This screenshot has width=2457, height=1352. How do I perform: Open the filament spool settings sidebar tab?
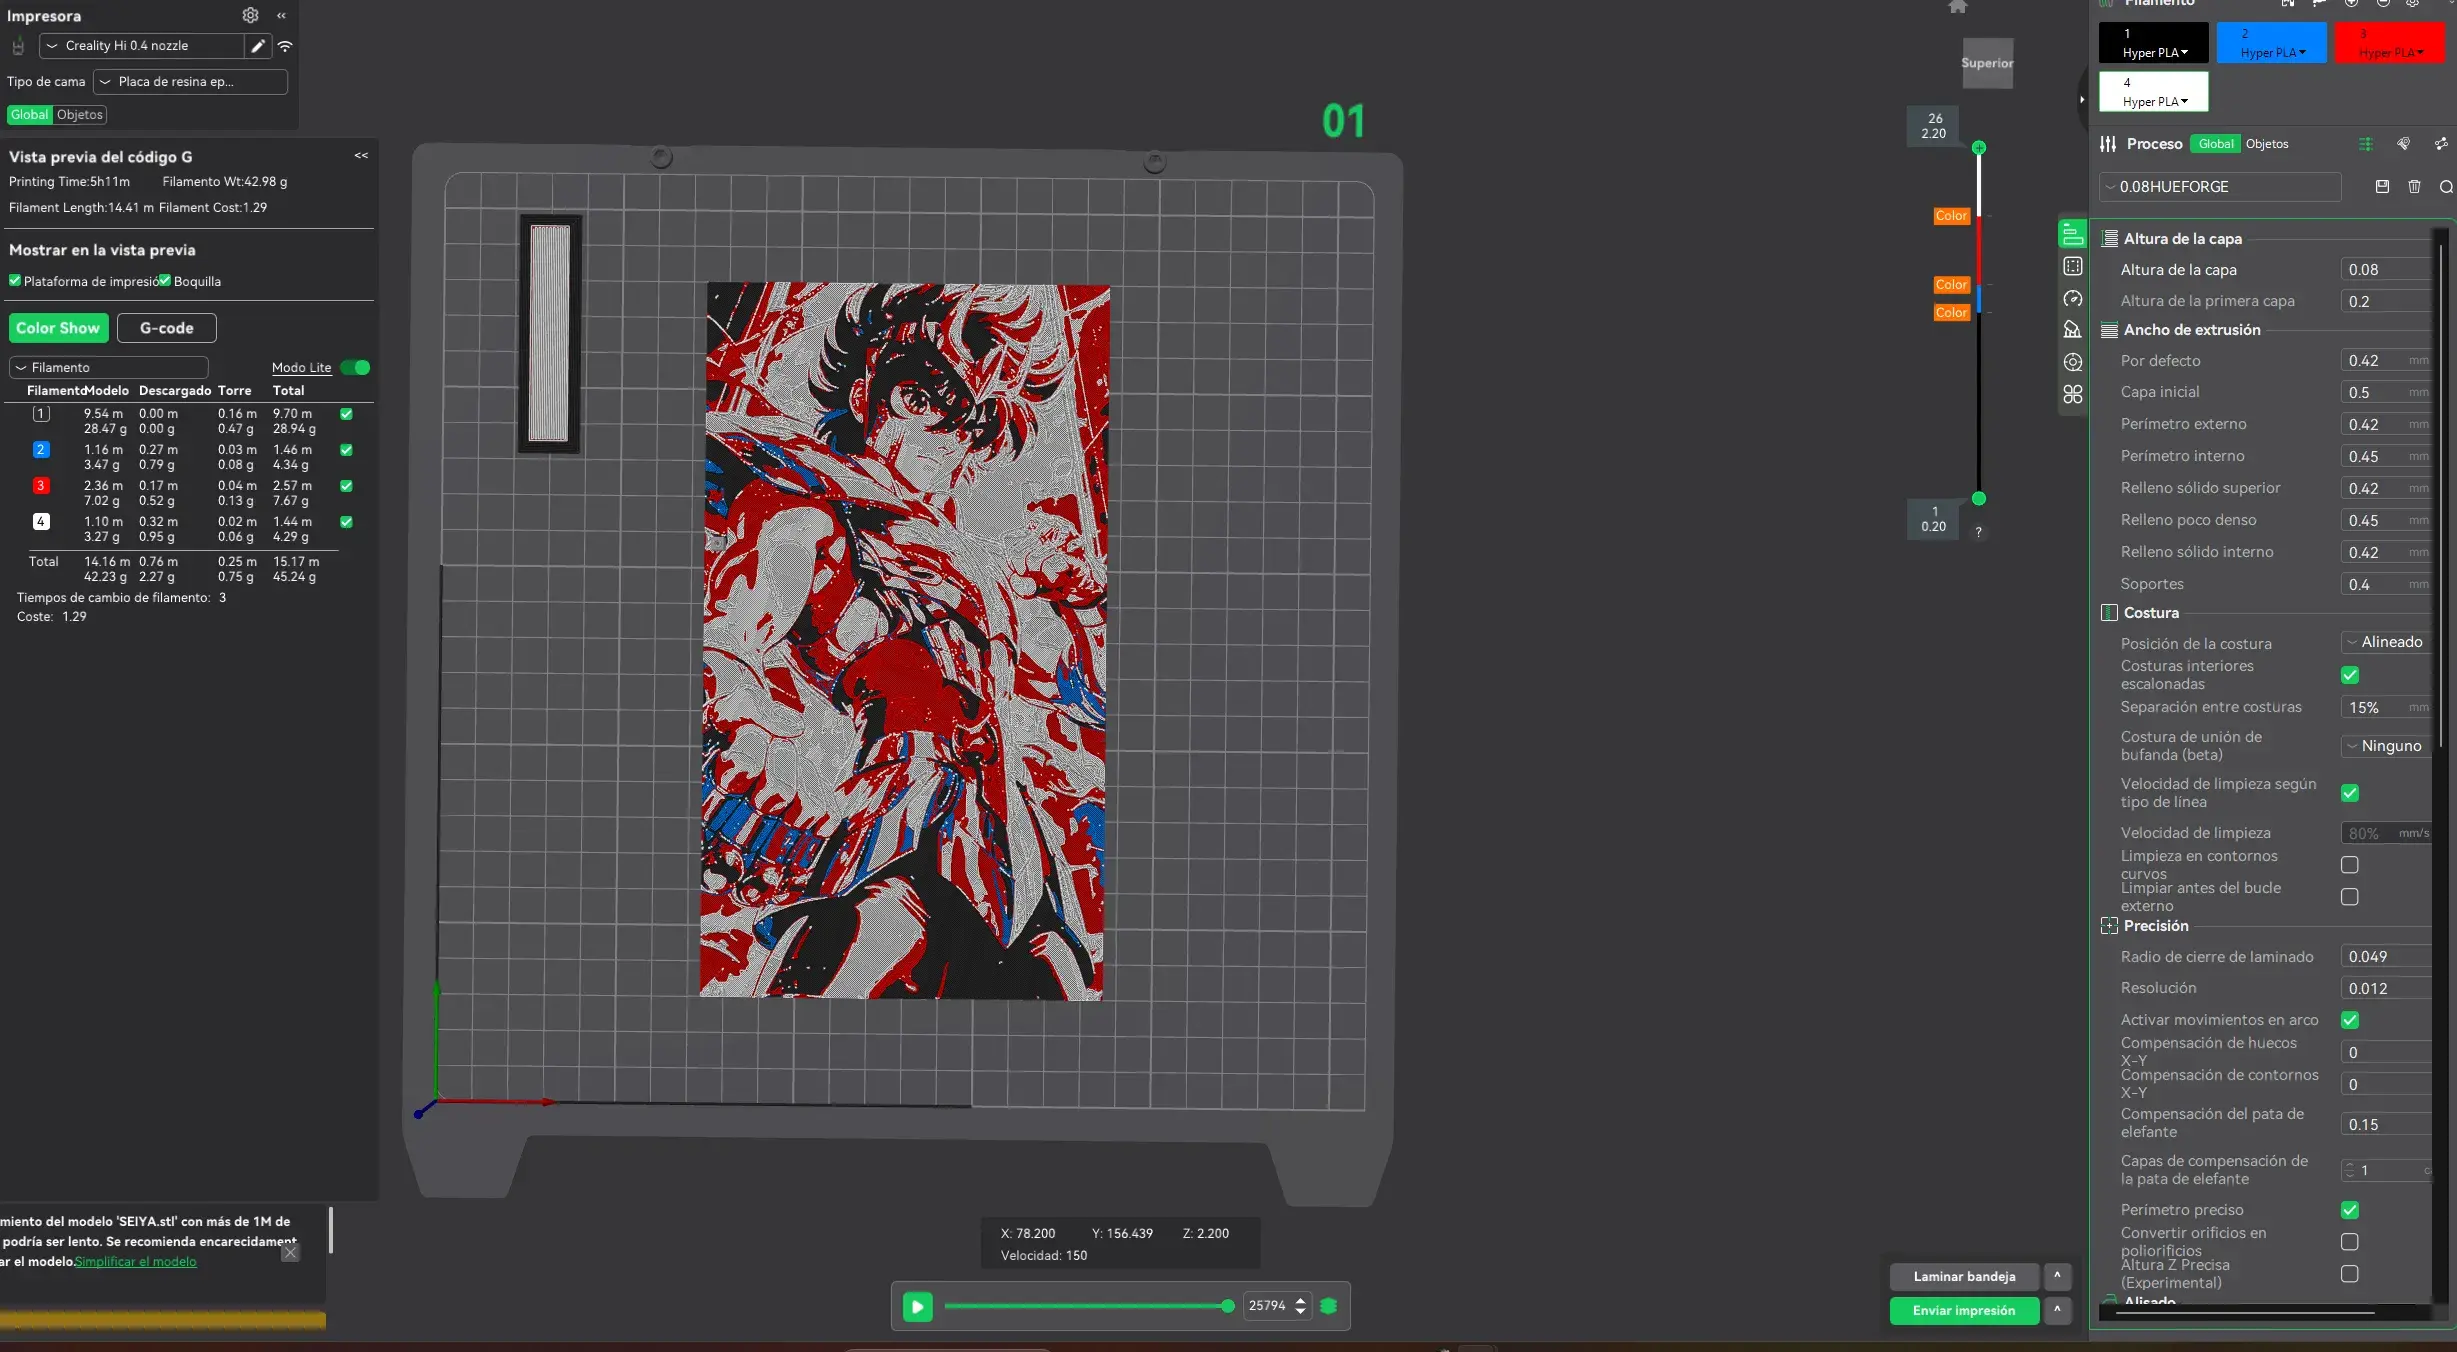[2073, 362]
